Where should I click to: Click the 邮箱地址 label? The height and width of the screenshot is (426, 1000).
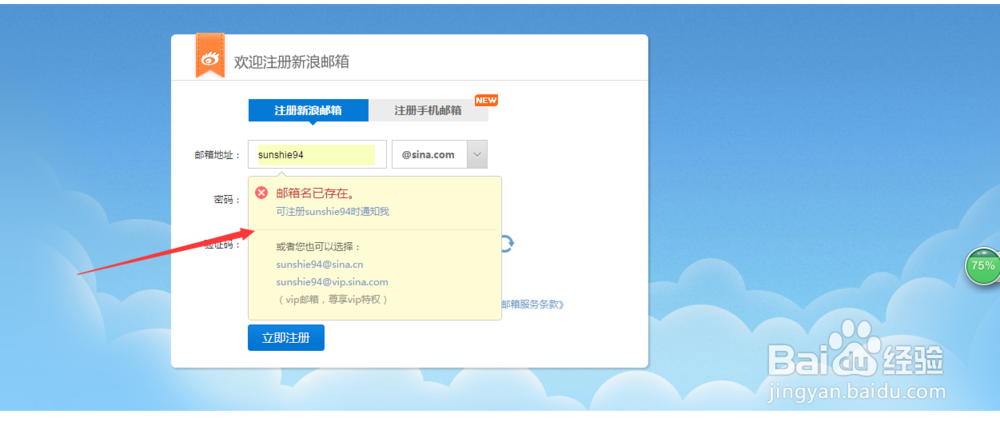(218, 155)
